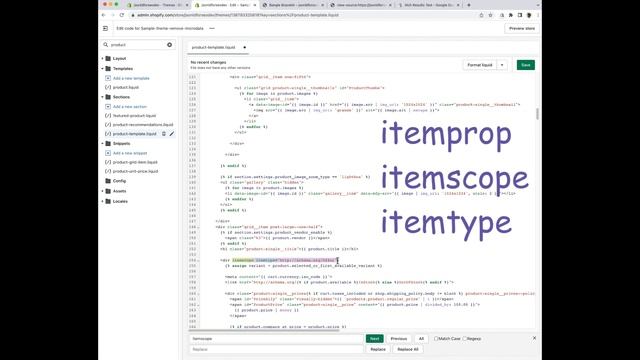Close the find and replace bar

[534, 338]
